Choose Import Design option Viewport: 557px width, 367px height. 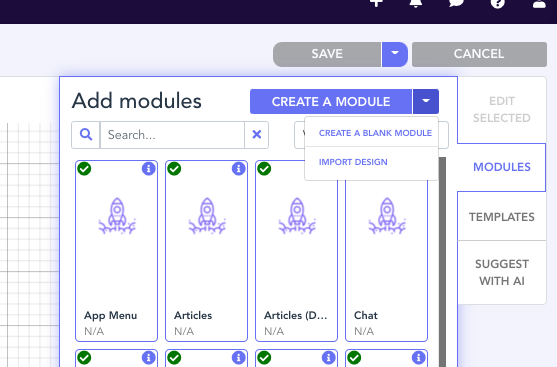click(353, 162)
